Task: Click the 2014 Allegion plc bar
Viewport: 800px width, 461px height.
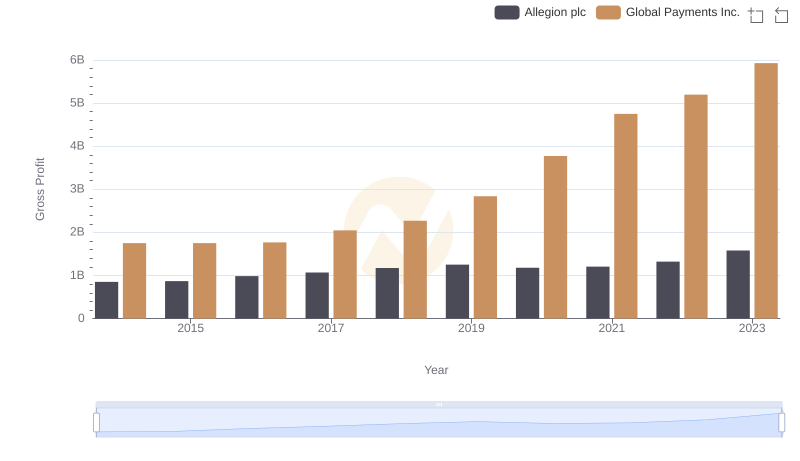Action: (x=106, y=300)
